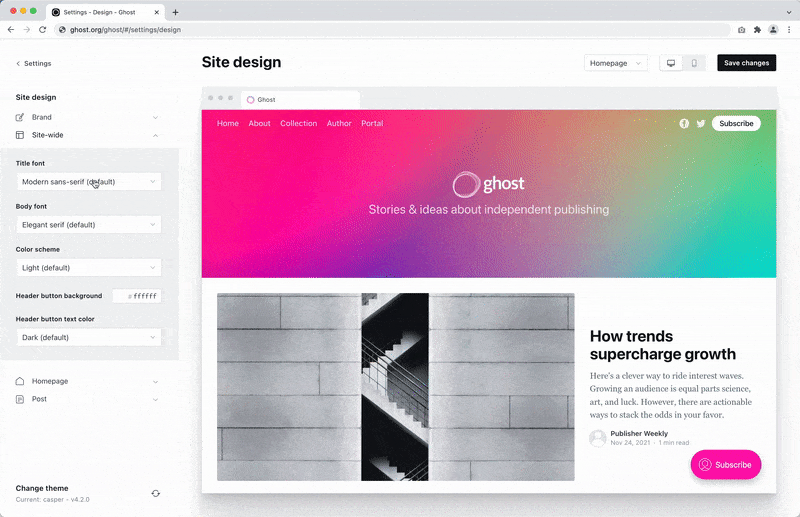
Task: Click Portal in preview navigation
Action: click(x=372, y=124)
